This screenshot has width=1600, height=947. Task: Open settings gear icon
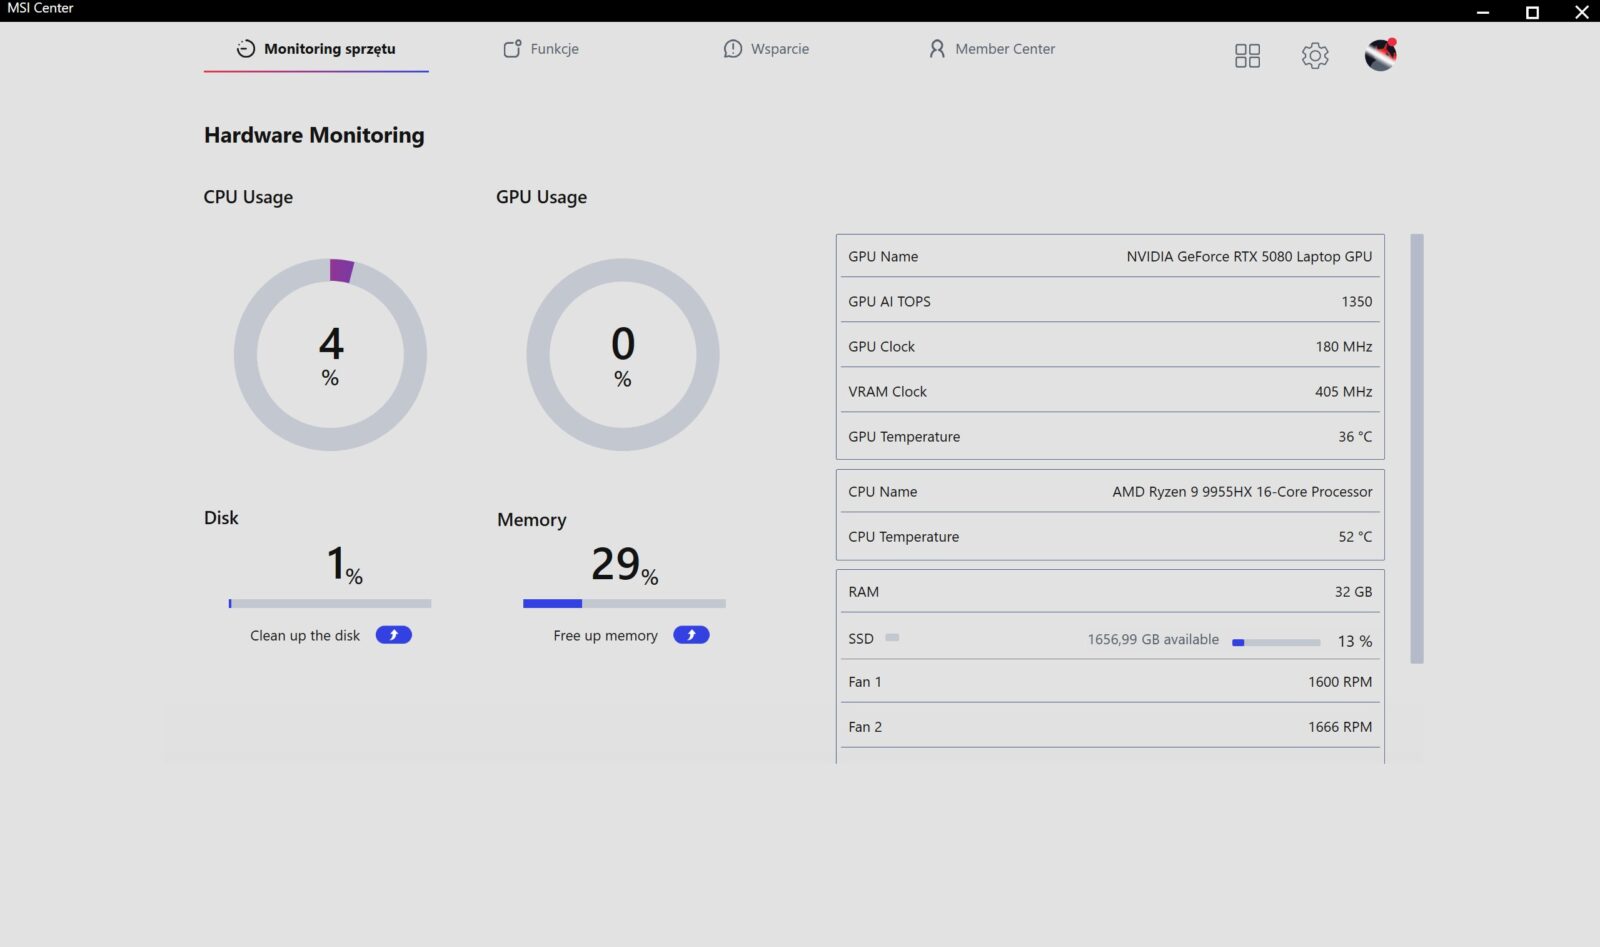1315,56
